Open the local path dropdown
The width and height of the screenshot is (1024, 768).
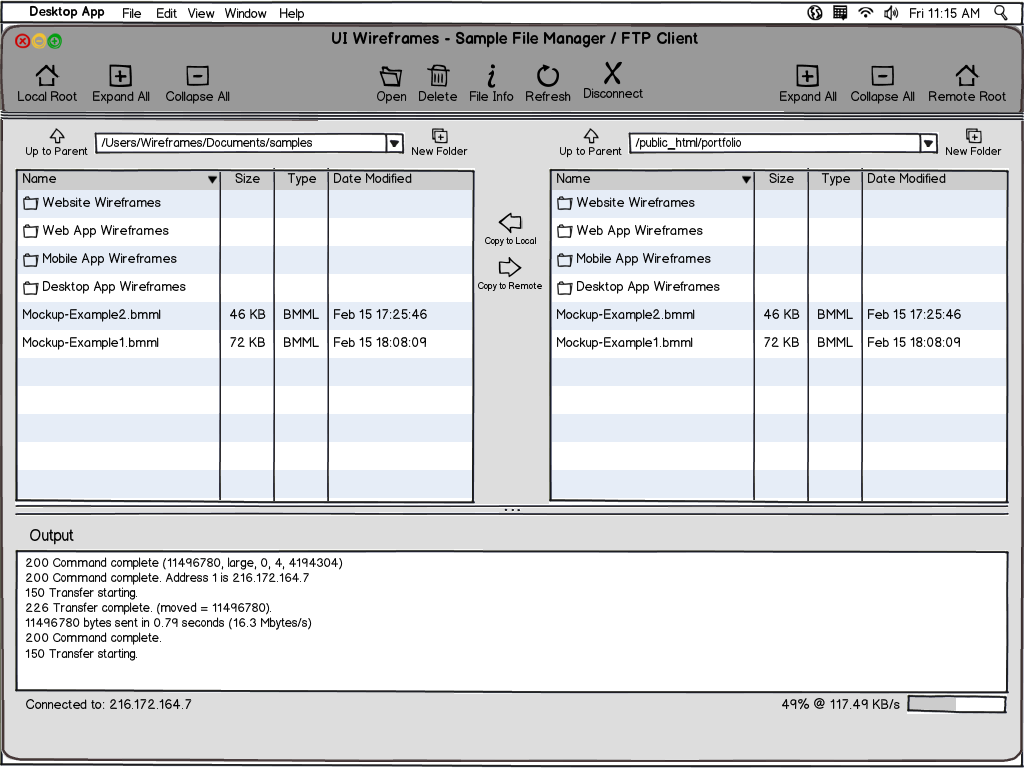coord(394,142)
